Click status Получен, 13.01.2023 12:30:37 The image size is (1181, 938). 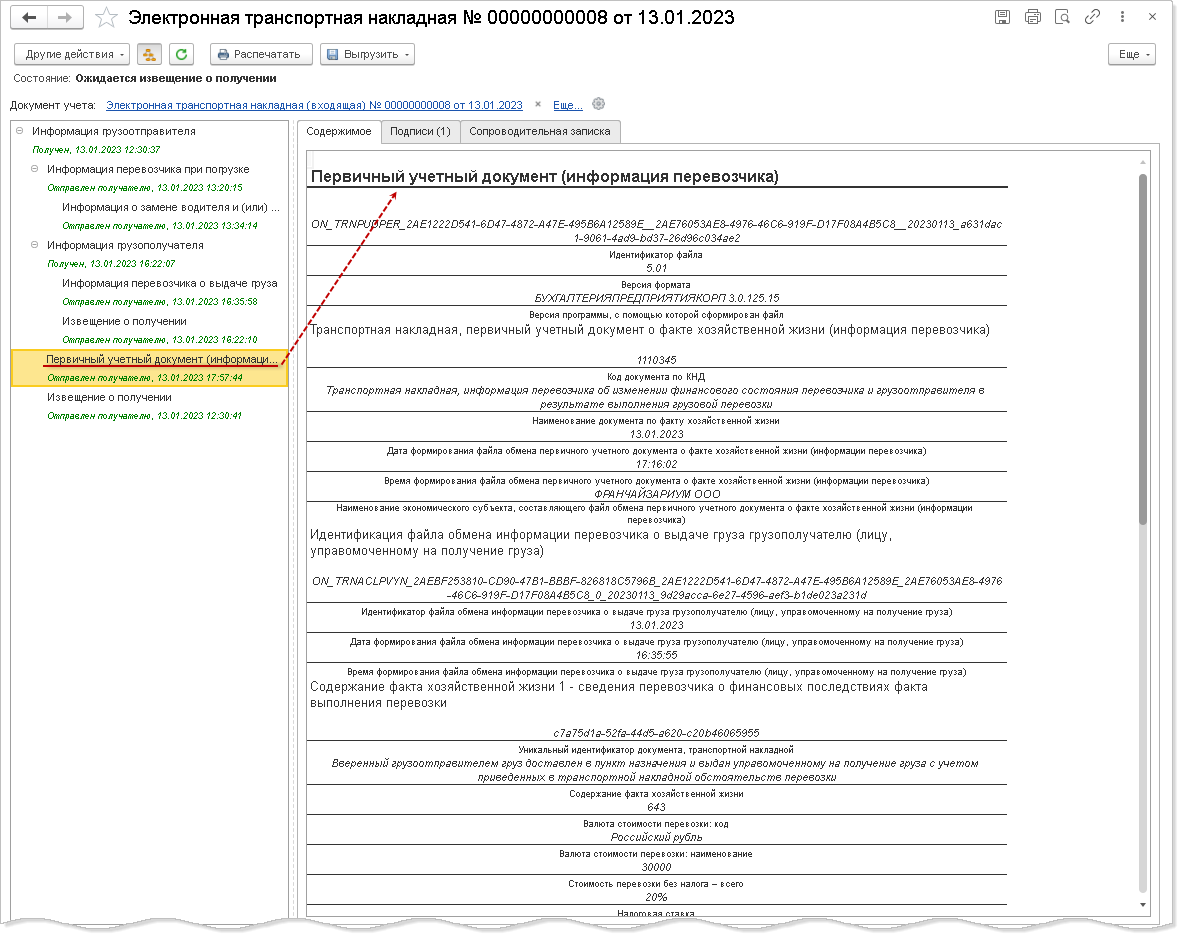[x=96, y=150]
